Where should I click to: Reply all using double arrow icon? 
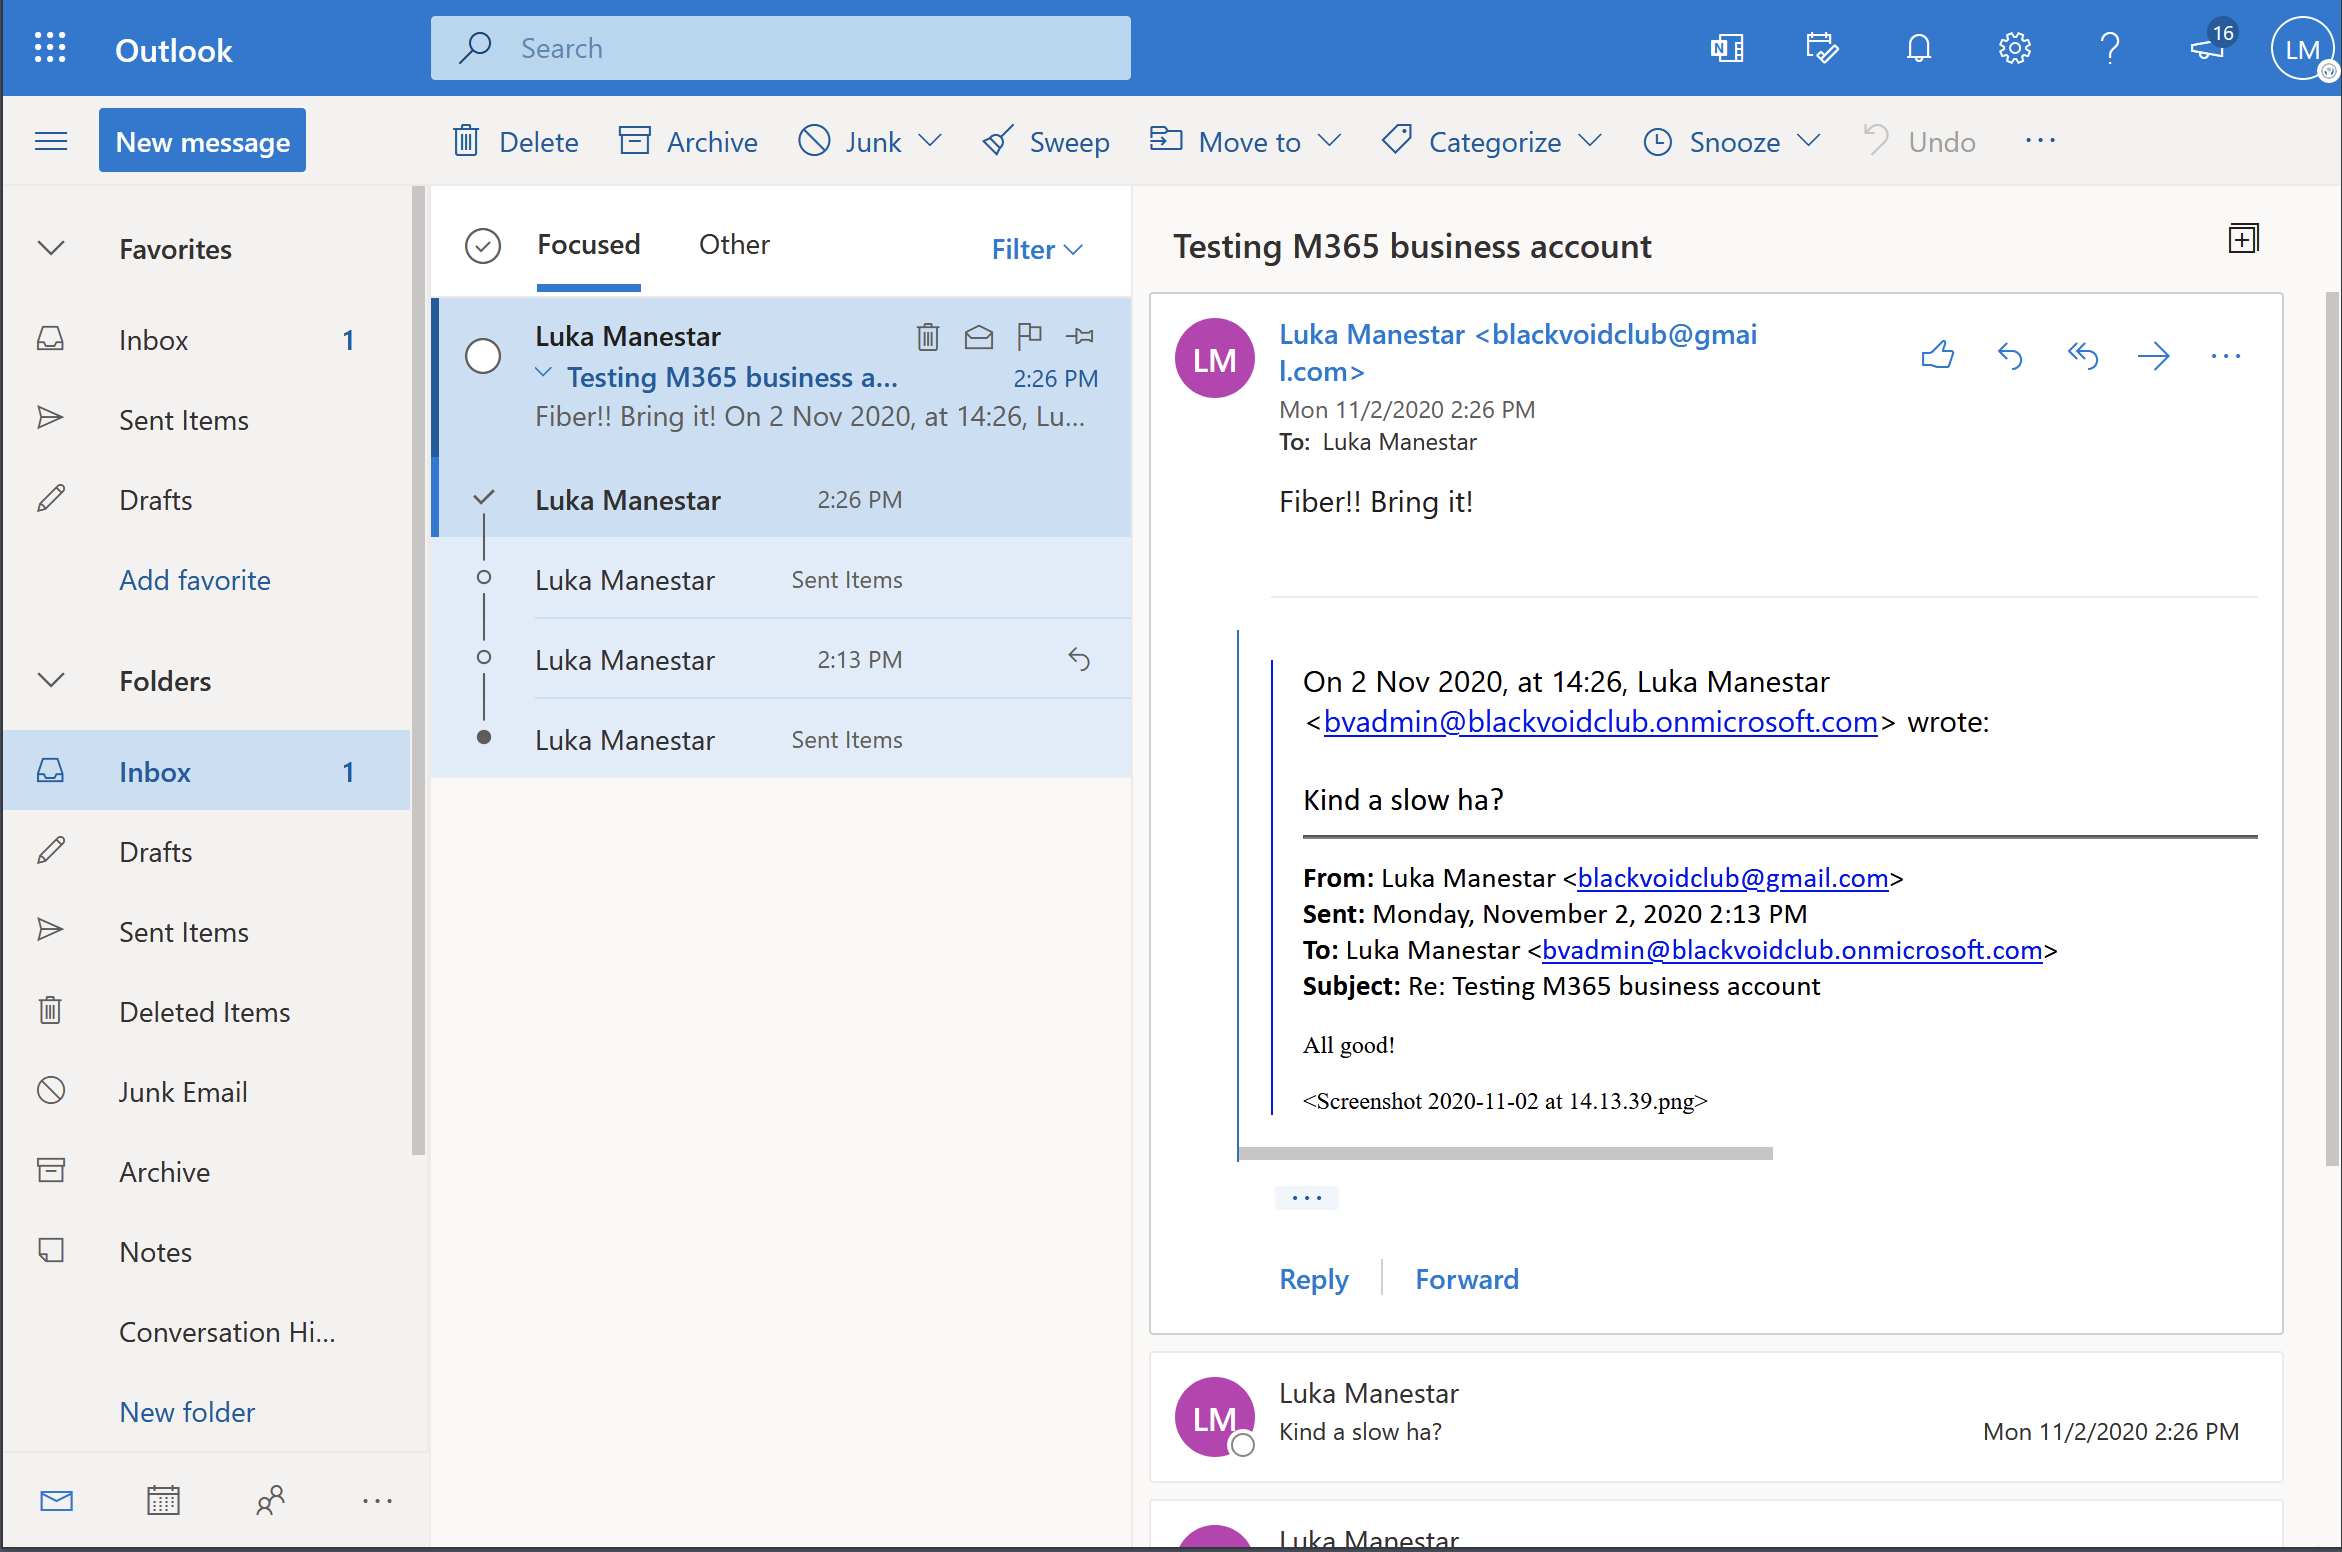[2082, 356]
